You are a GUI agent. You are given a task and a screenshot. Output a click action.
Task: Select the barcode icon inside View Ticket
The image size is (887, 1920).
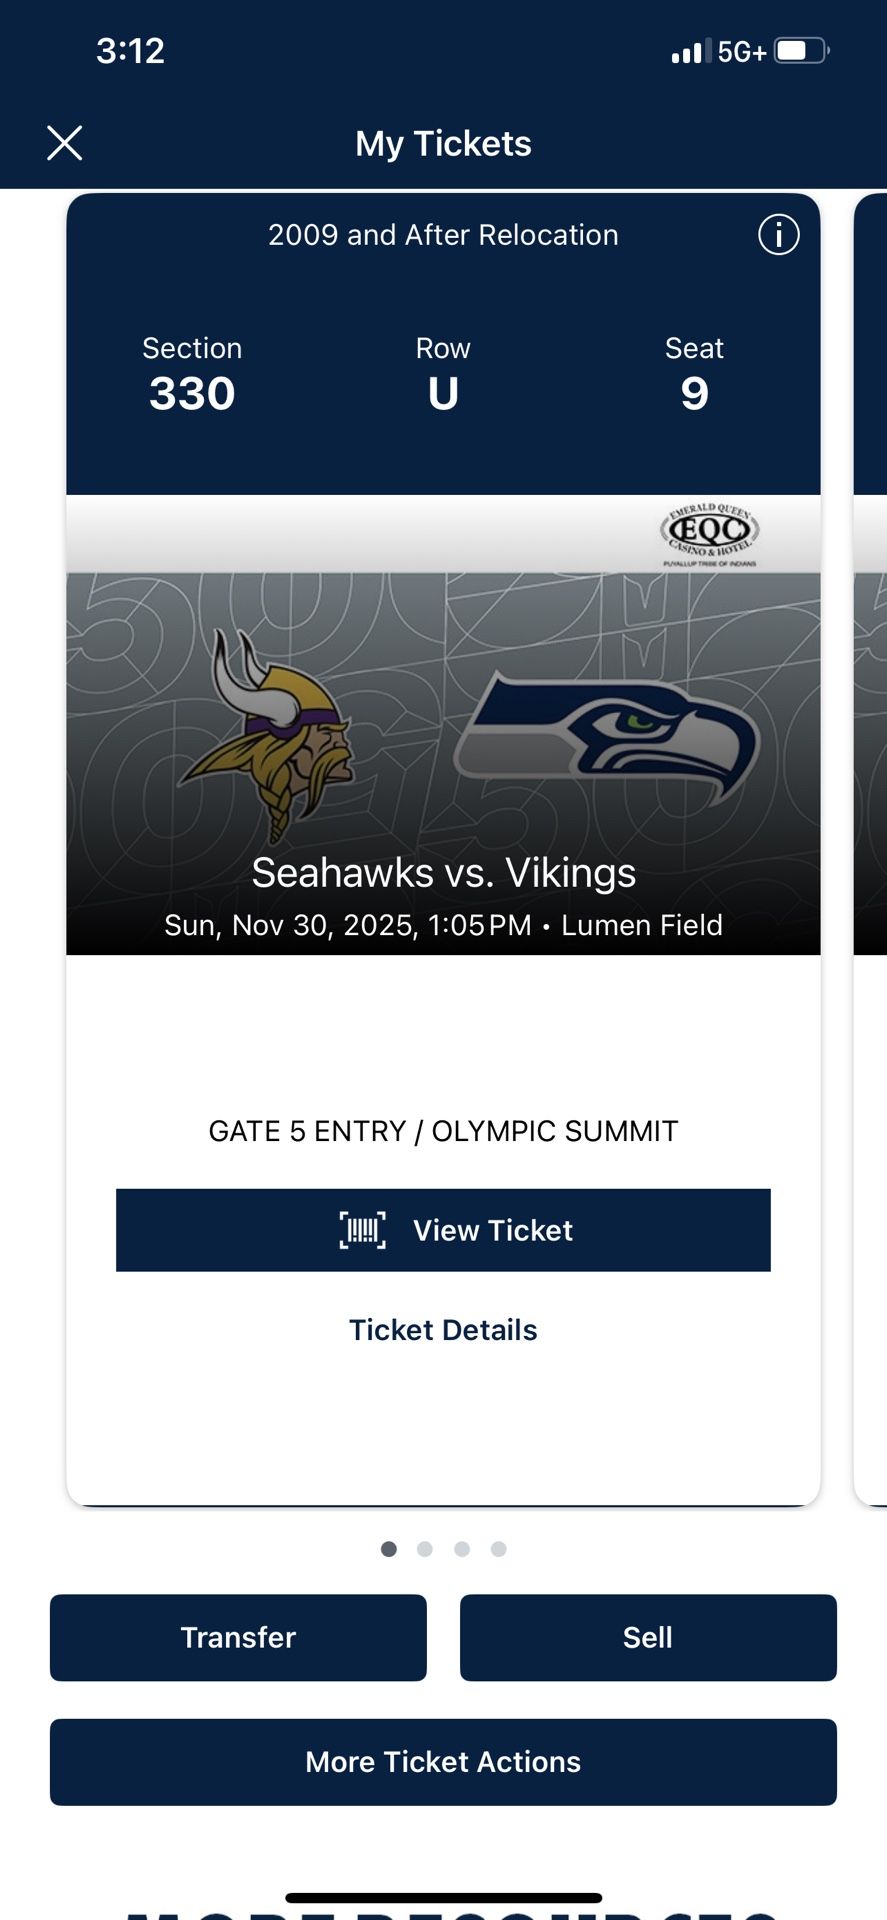click(362, 1230)
